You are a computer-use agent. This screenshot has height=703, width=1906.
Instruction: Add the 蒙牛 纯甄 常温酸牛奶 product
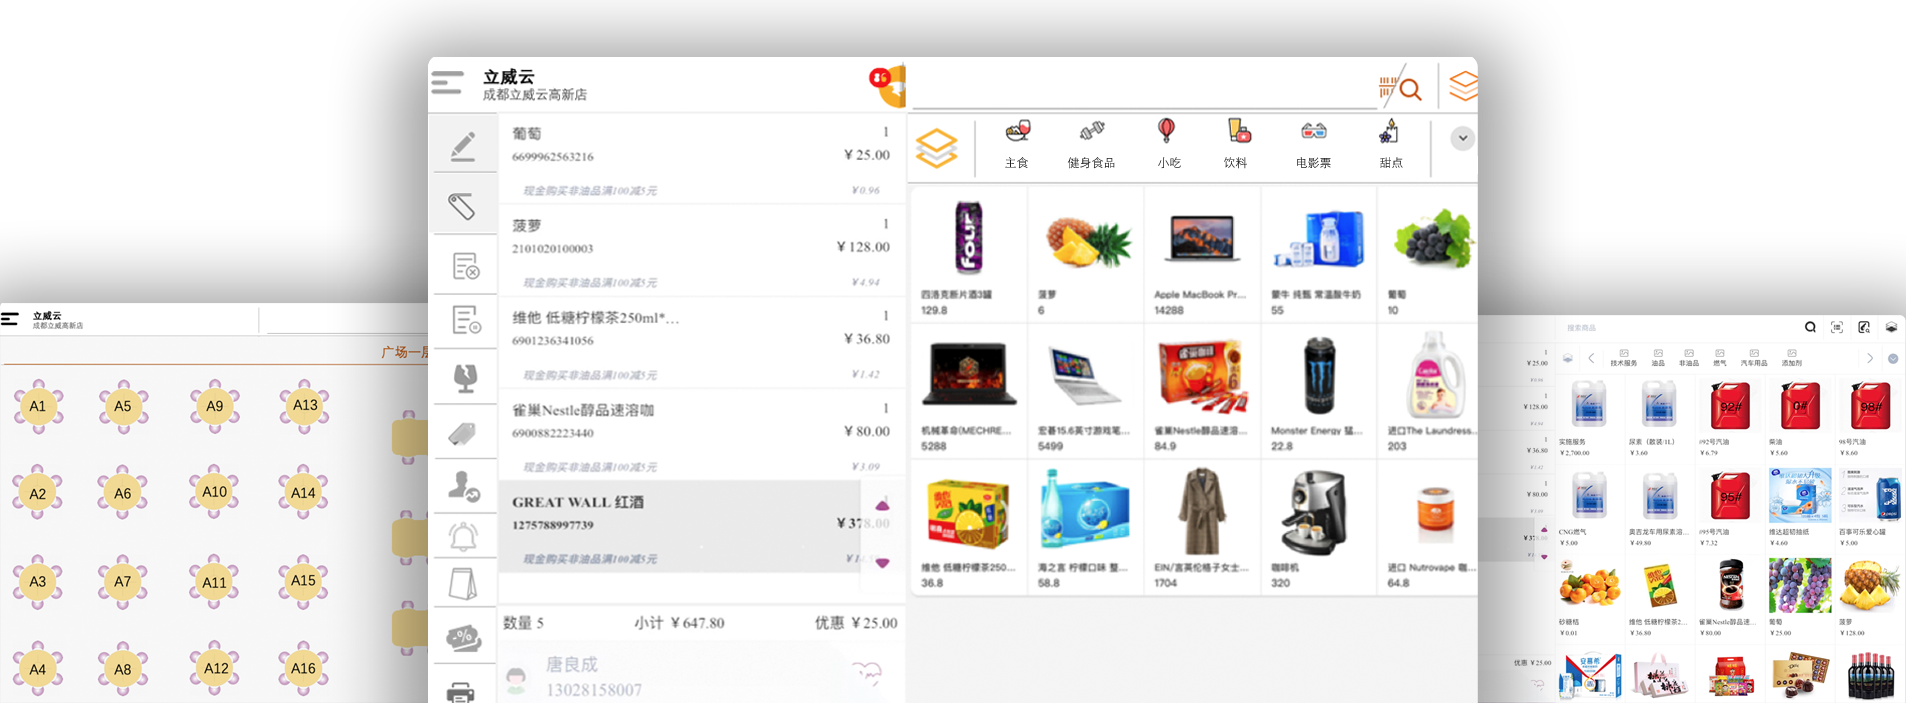tap(1319, 255)
